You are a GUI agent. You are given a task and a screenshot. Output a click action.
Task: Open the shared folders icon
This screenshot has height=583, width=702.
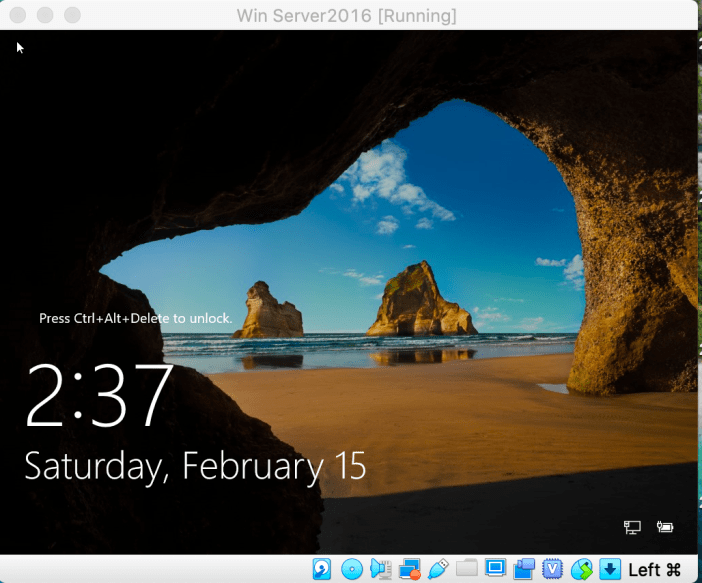coord(467,569)
